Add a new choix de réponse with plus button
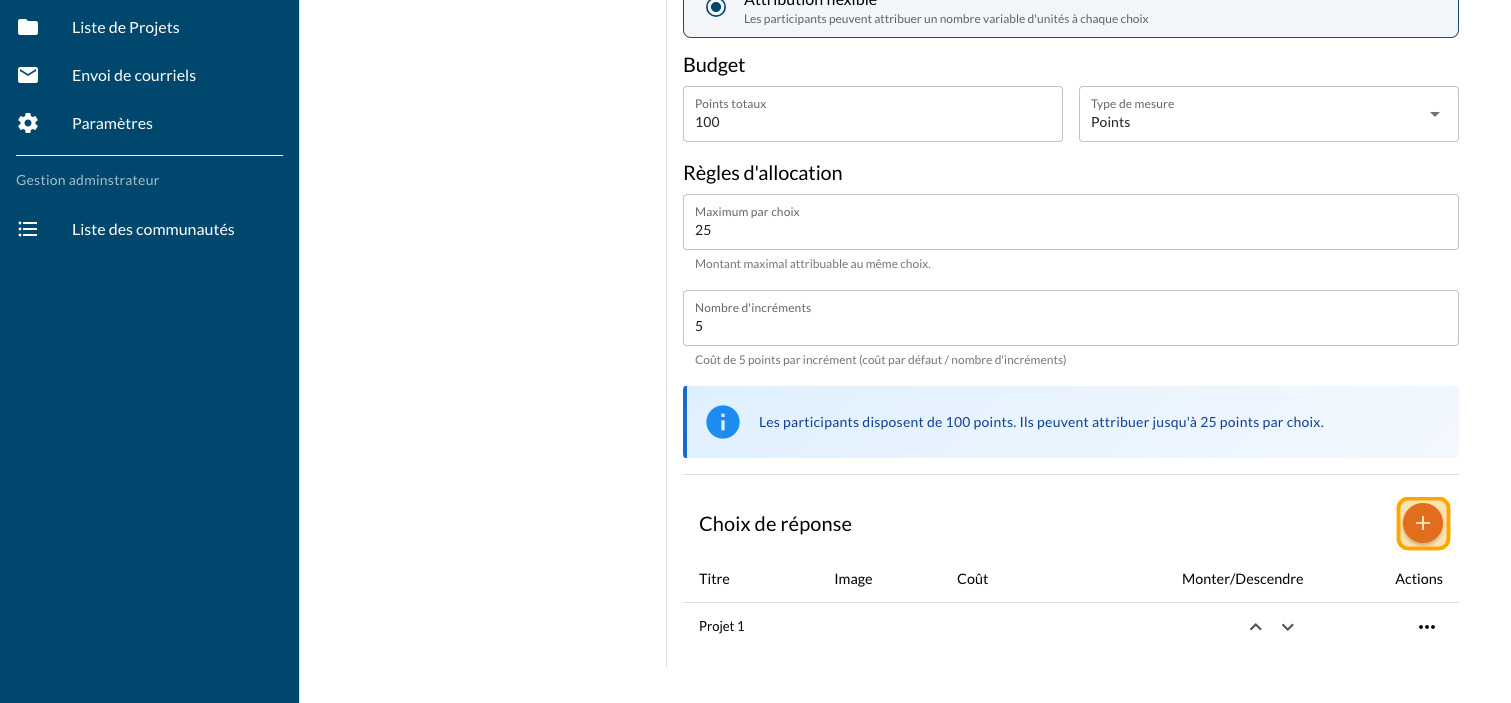This screenshot has width=1511, height=703. pos(1422,523)
